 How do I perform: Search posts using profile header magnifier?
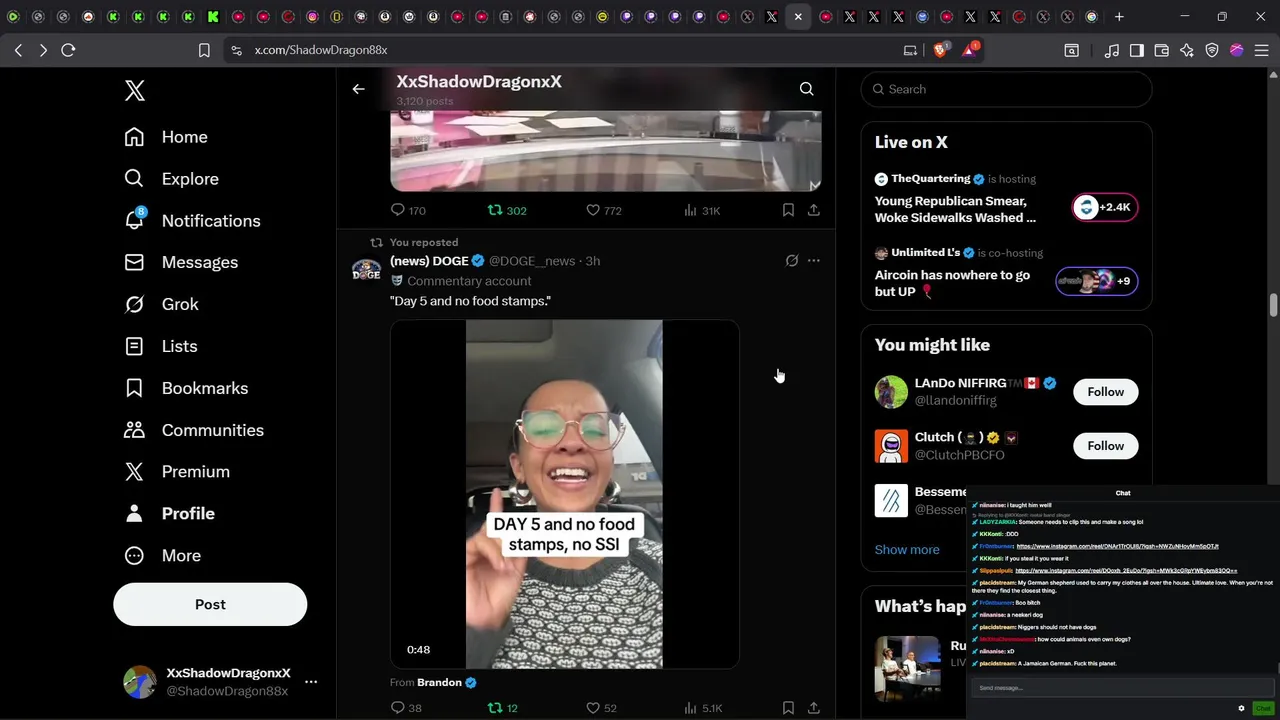pos(806,89)
